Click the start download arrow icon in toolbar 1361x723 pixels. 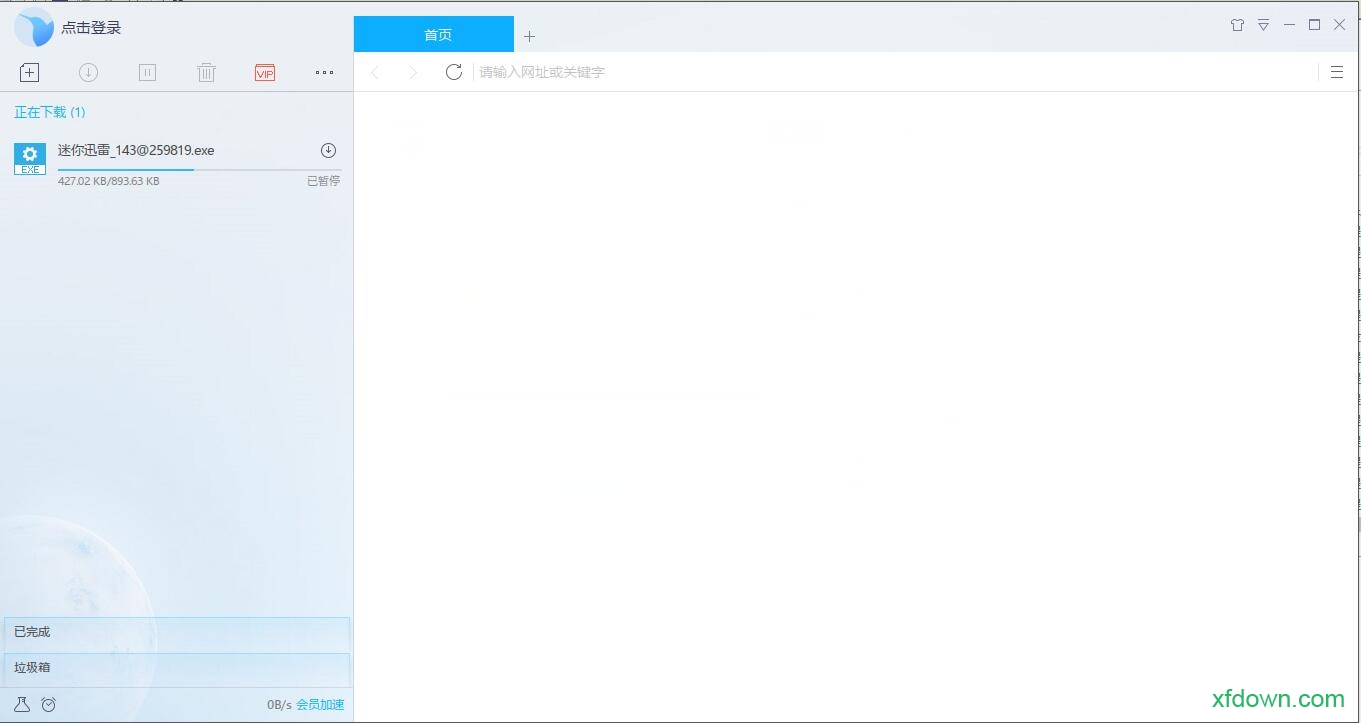coord(88,72)
